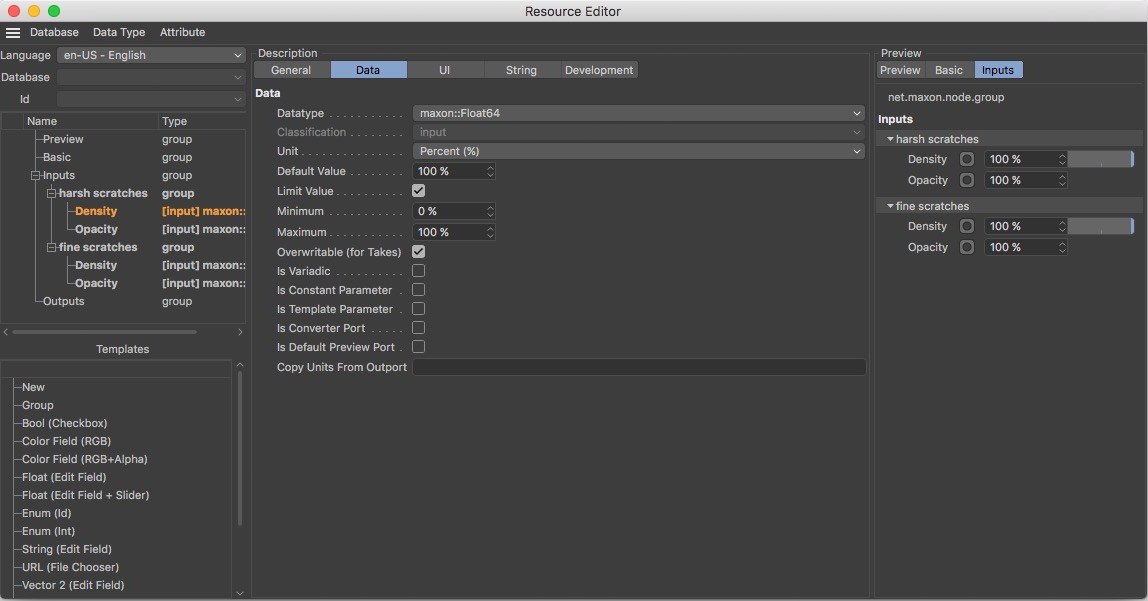Open the Datatype dropdown
The image size is (1148, 601).
click(638, 113)
